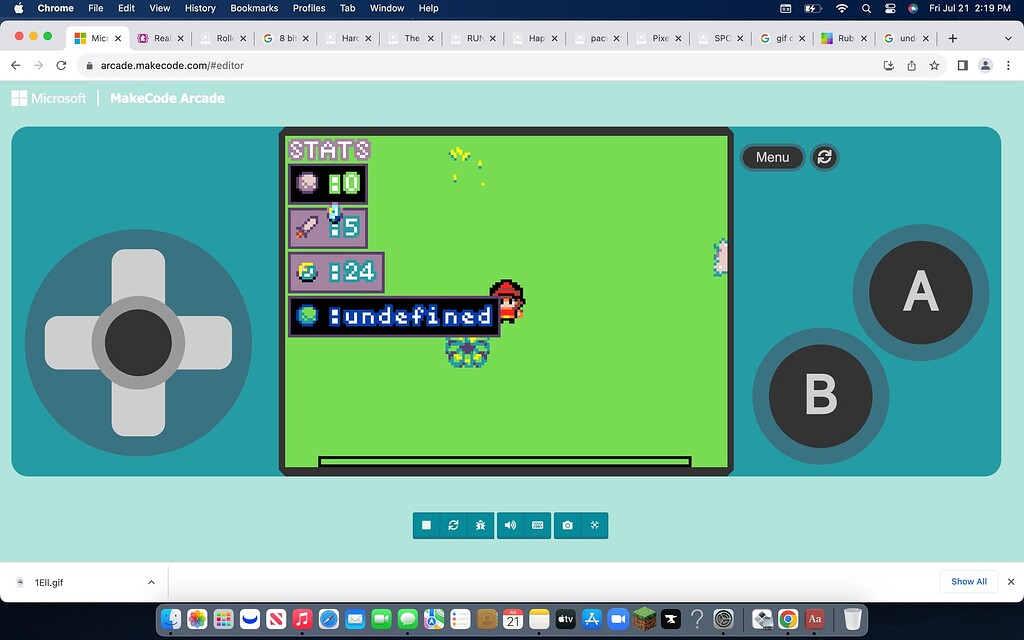The image size is (1024, 640).
Task: Open Calendar from the dock
Action: click(513, 618)
